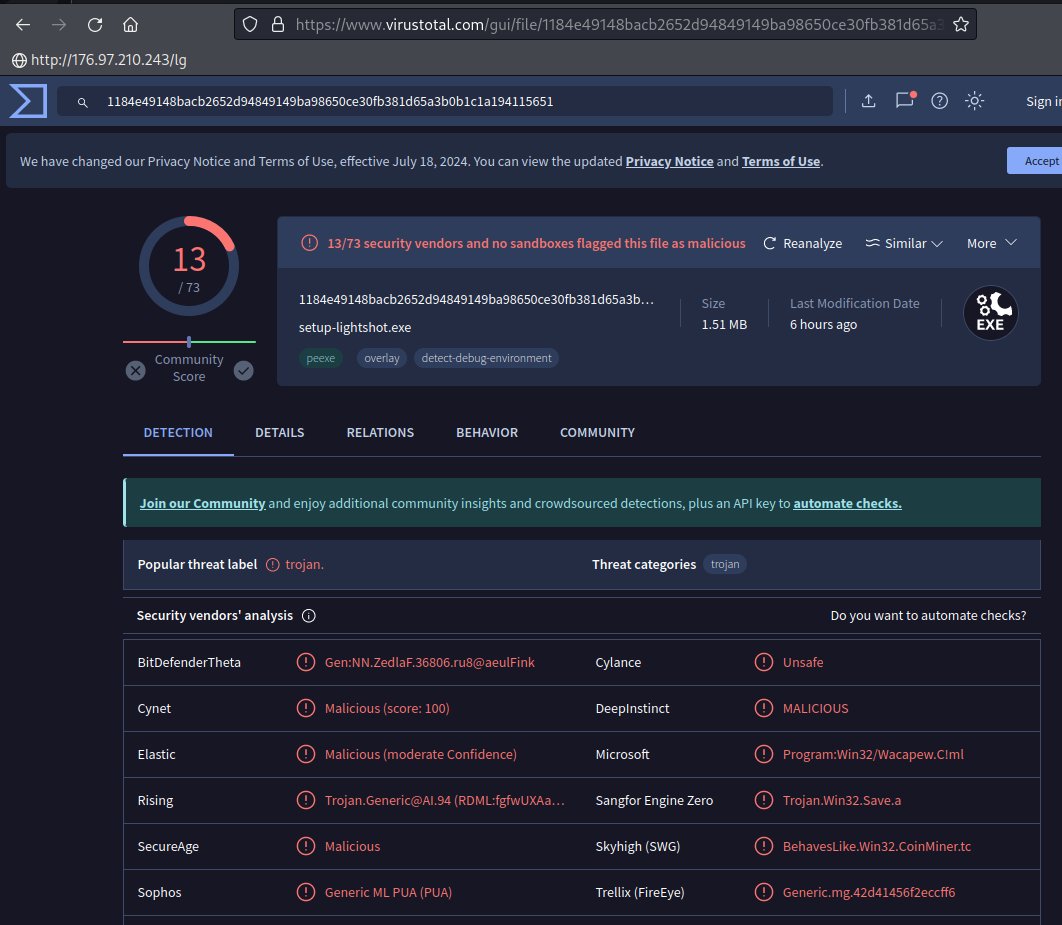Click the Microsoft detection alert icon

pyautogui.click(x=764, y=754)
